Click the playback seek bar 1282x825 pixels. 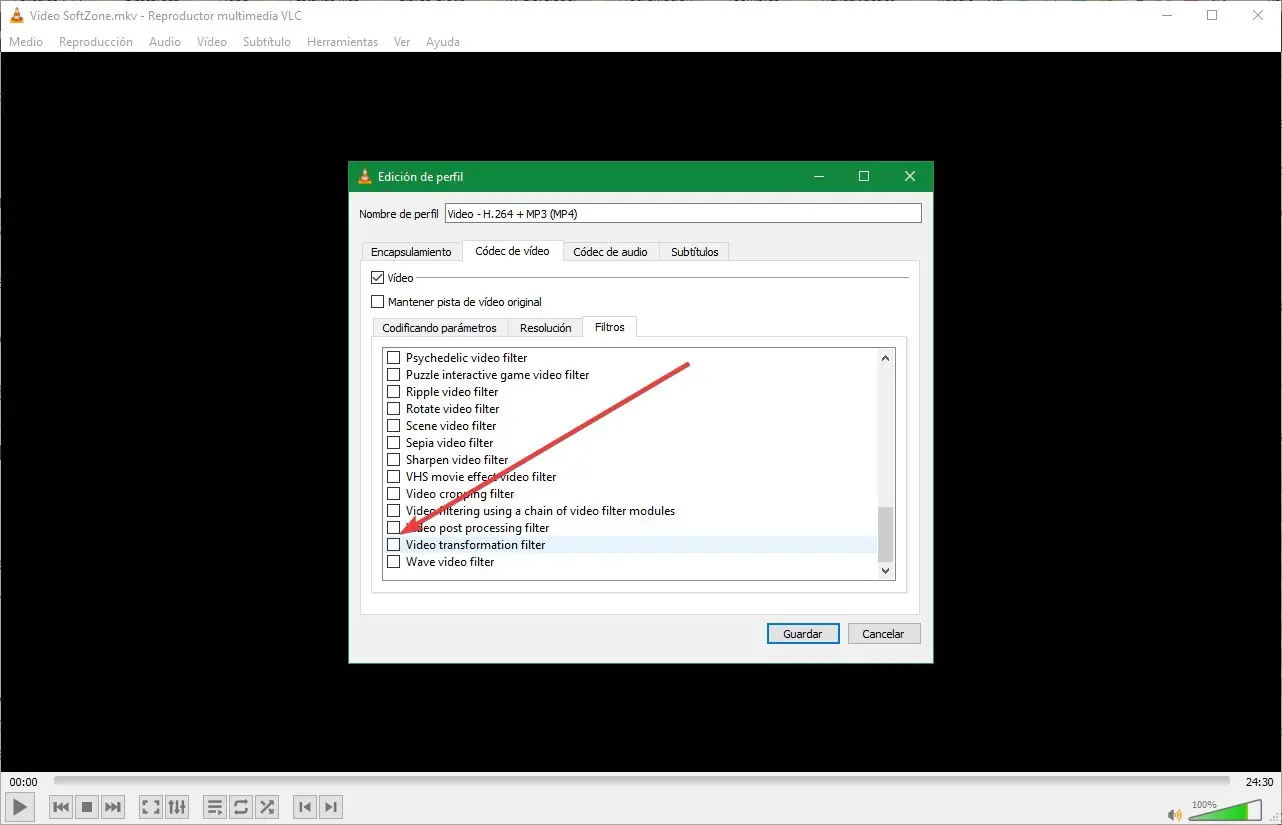pyautogui.click(x=642, y=781)
